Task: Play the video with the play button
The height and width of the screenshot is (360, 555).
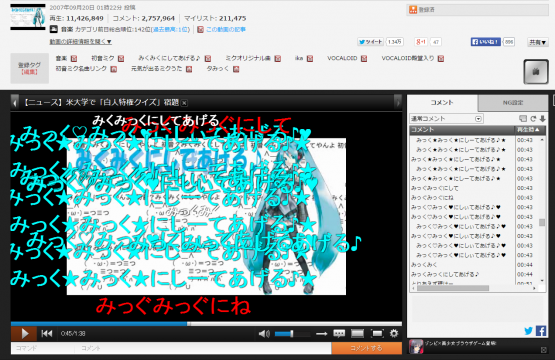Action: [x=24, y=333]
